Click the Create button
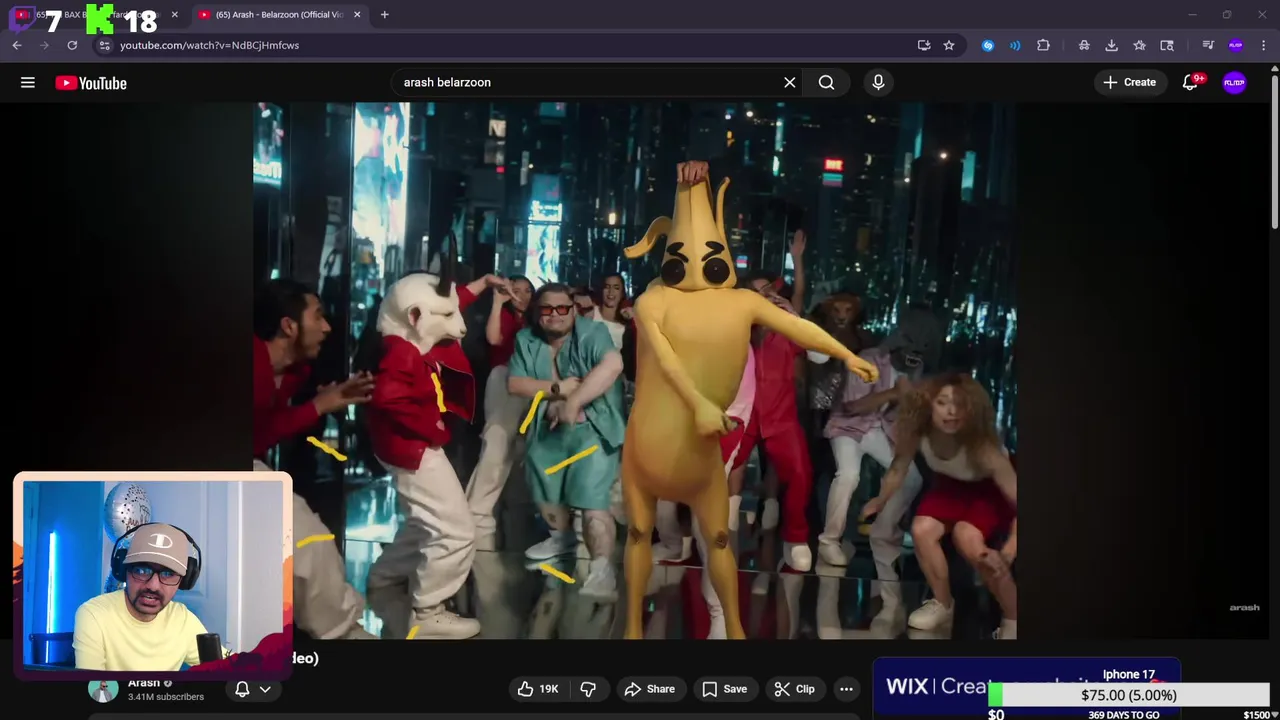Image resolution: width=1280 pixels, height=720 pixels. pos(1130,82)
